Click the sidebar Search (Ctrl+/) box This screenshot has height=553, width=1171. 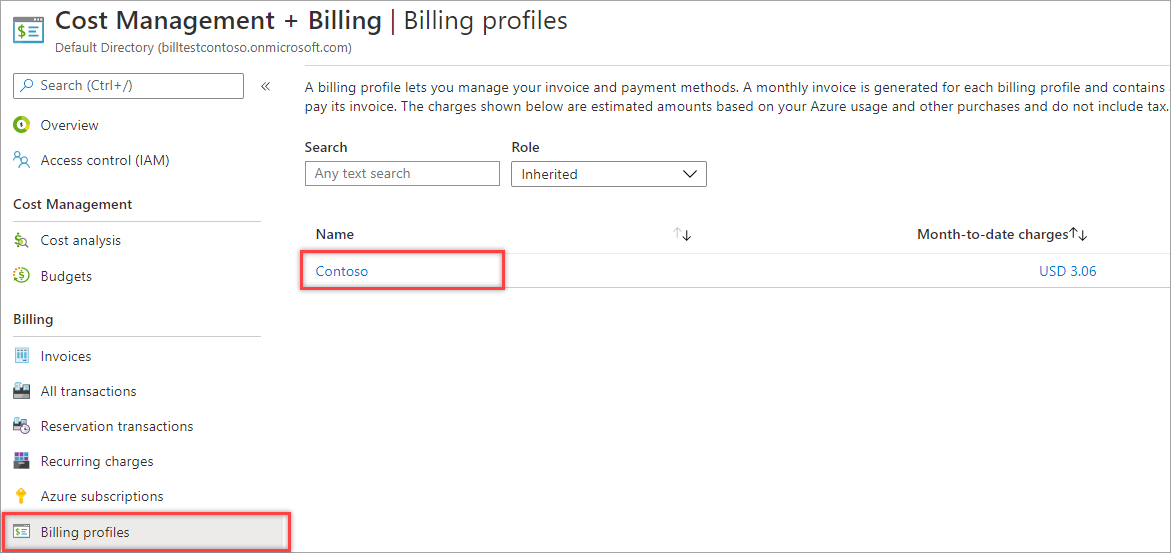click(128, 86)
